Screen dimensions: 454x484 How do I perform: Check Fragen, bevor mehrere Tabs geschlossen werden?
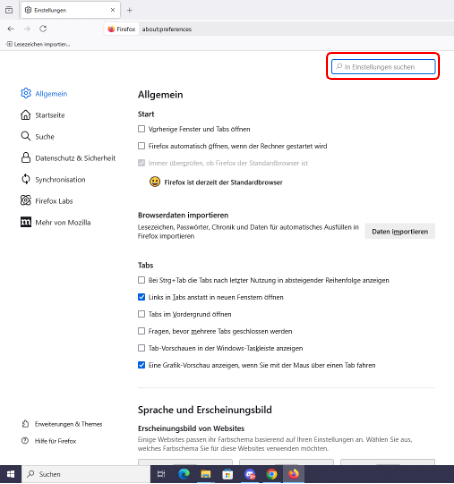(142, 331)
